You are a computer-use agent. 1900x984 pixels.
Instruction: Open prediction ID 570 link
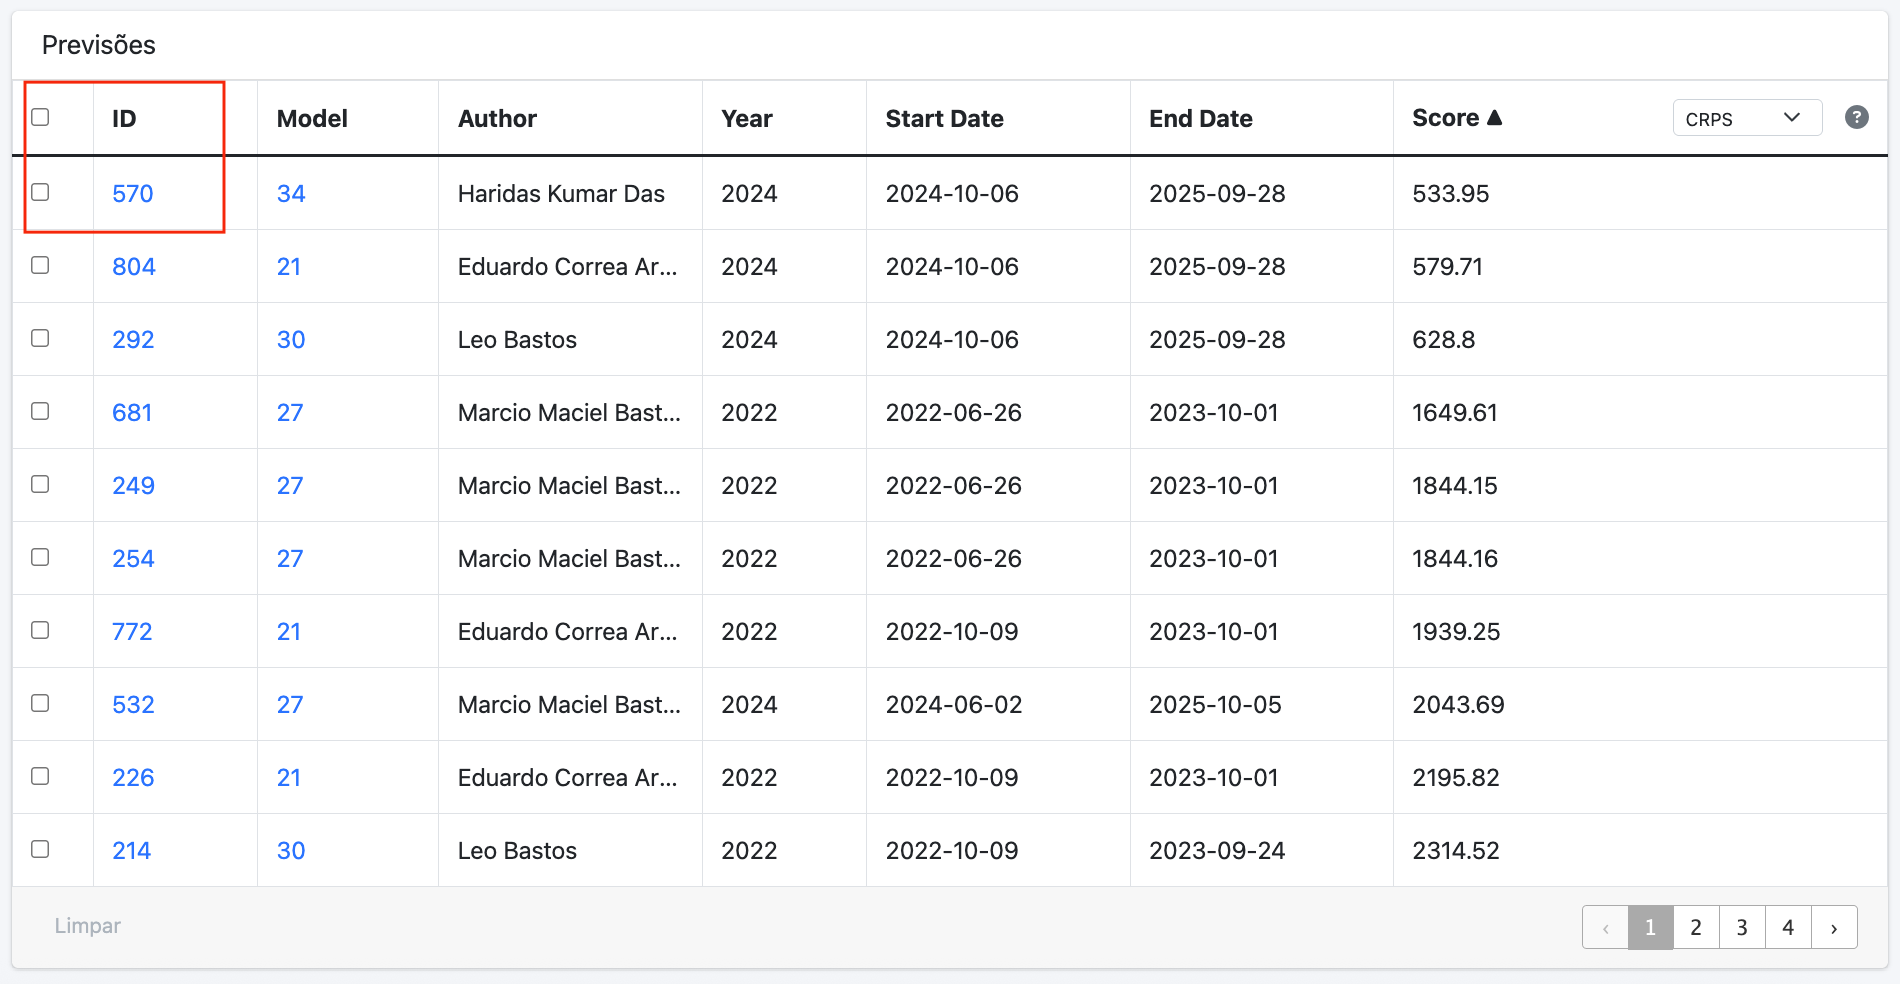[x=133, y=194]
